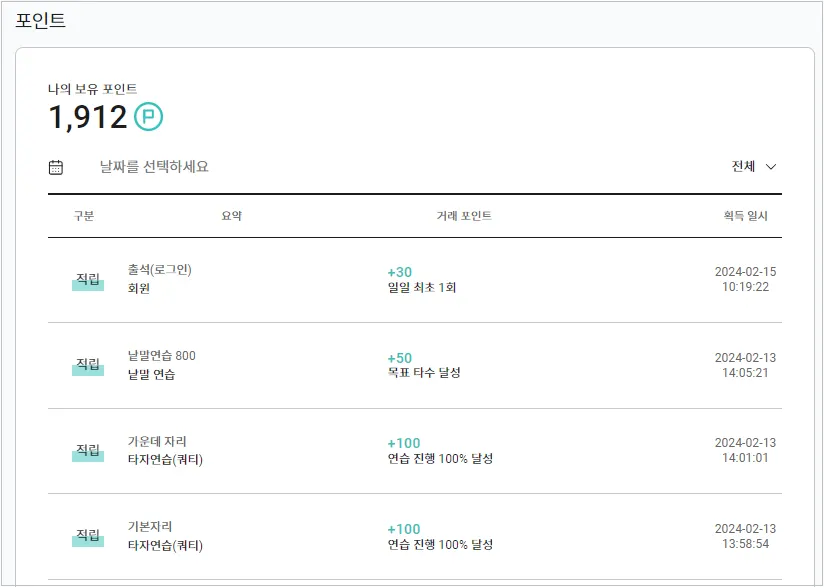This screenshot has height=587, width=824.
Task: Click the 1,912 point balance
Action: 88,118
